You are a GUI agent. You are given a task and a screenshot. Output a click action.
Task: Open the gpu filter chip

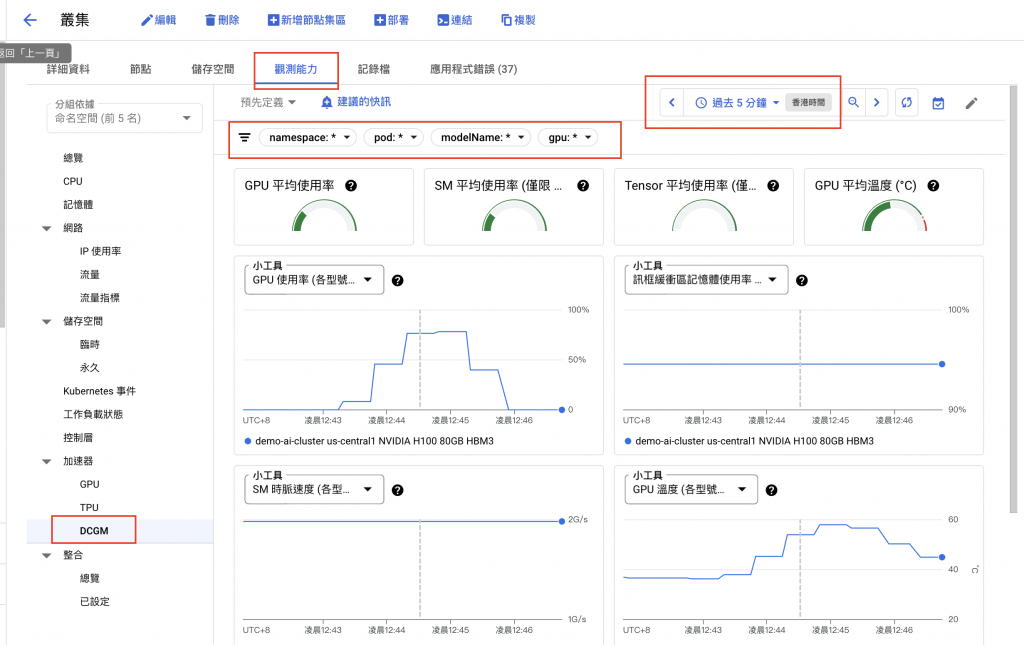[x=568, y=138]
